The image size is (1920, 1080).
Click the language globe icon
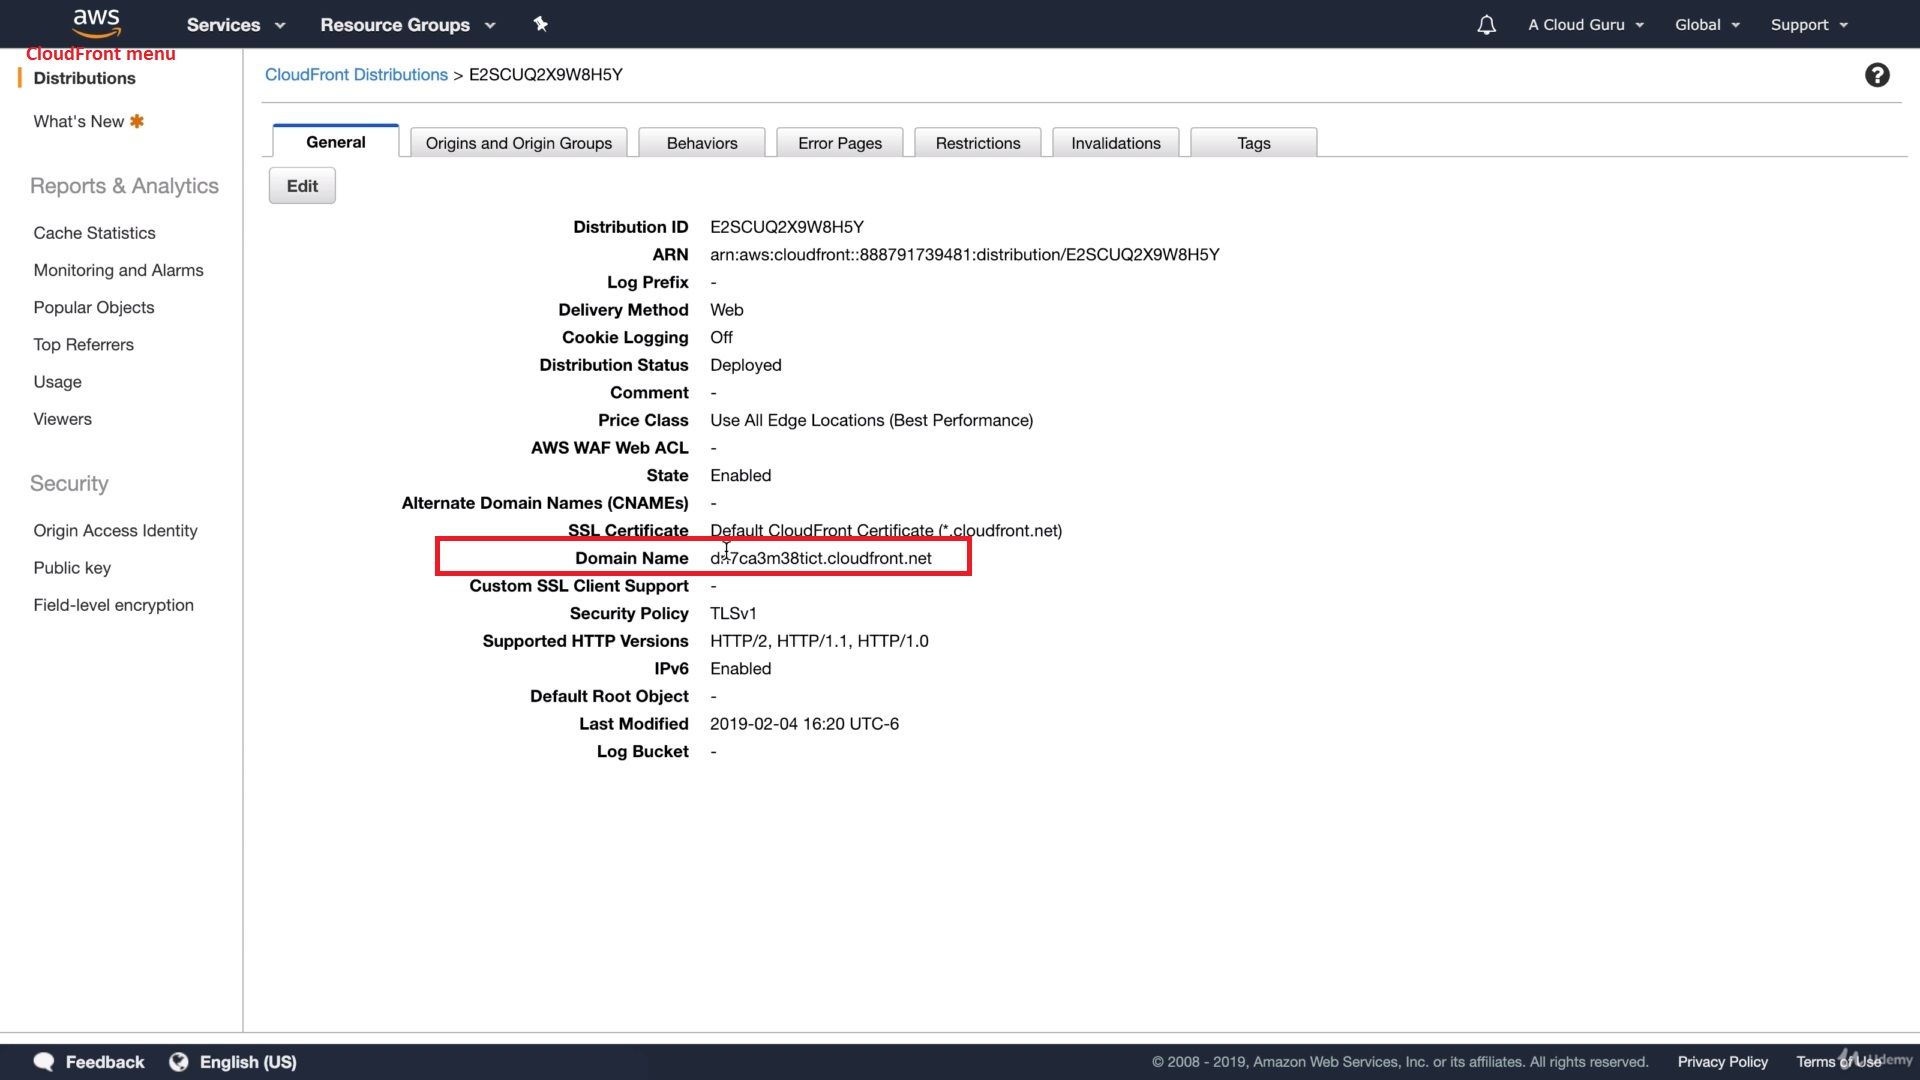179,1061
